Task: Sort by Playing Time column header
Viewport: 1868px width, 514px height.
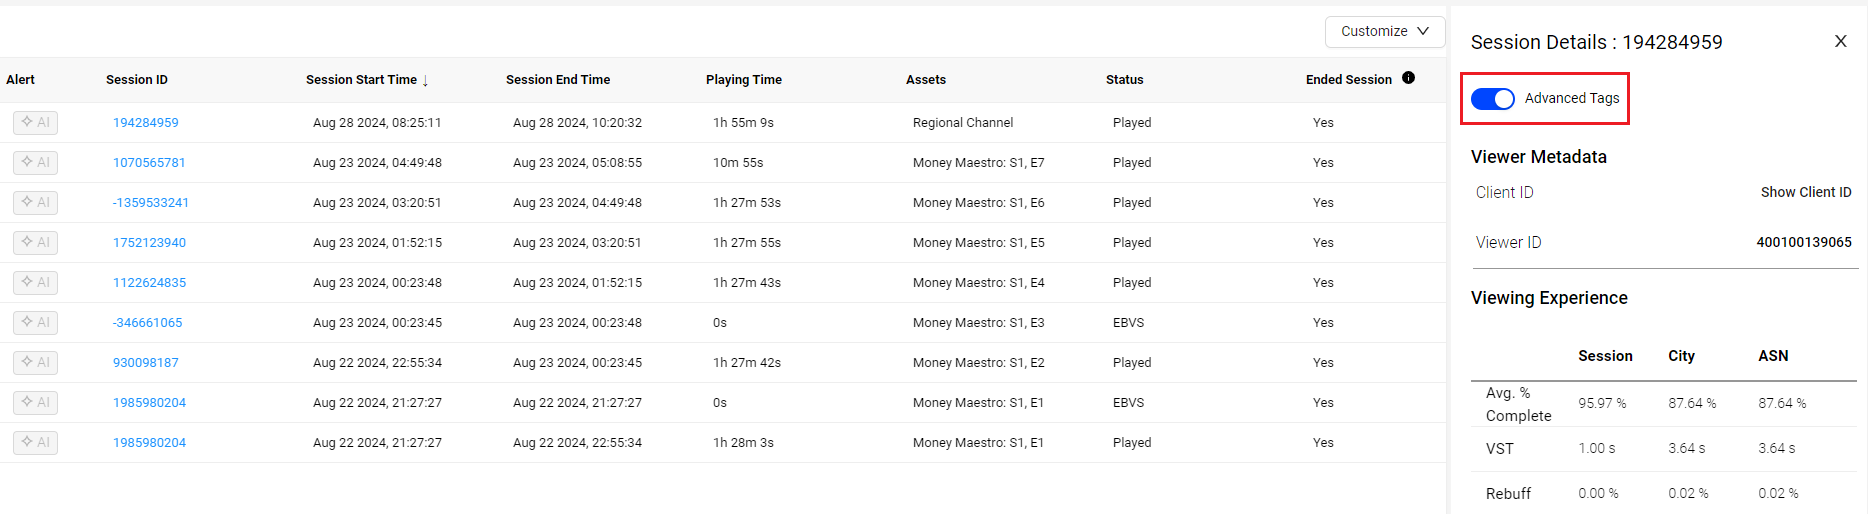Action: 744,79
